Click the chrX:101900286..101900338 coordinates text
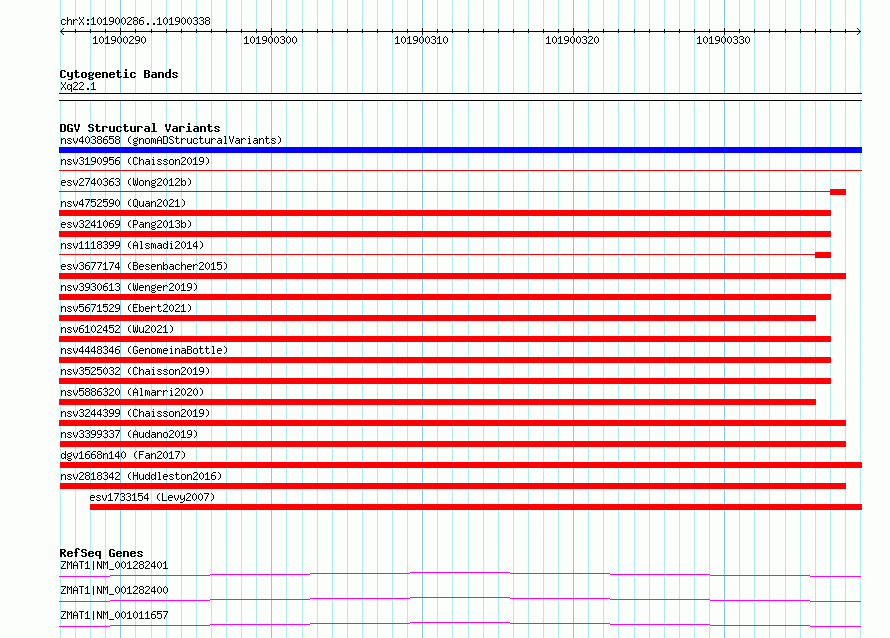The height and width of the screenshot is (638, 890). [x=135, y=21]
